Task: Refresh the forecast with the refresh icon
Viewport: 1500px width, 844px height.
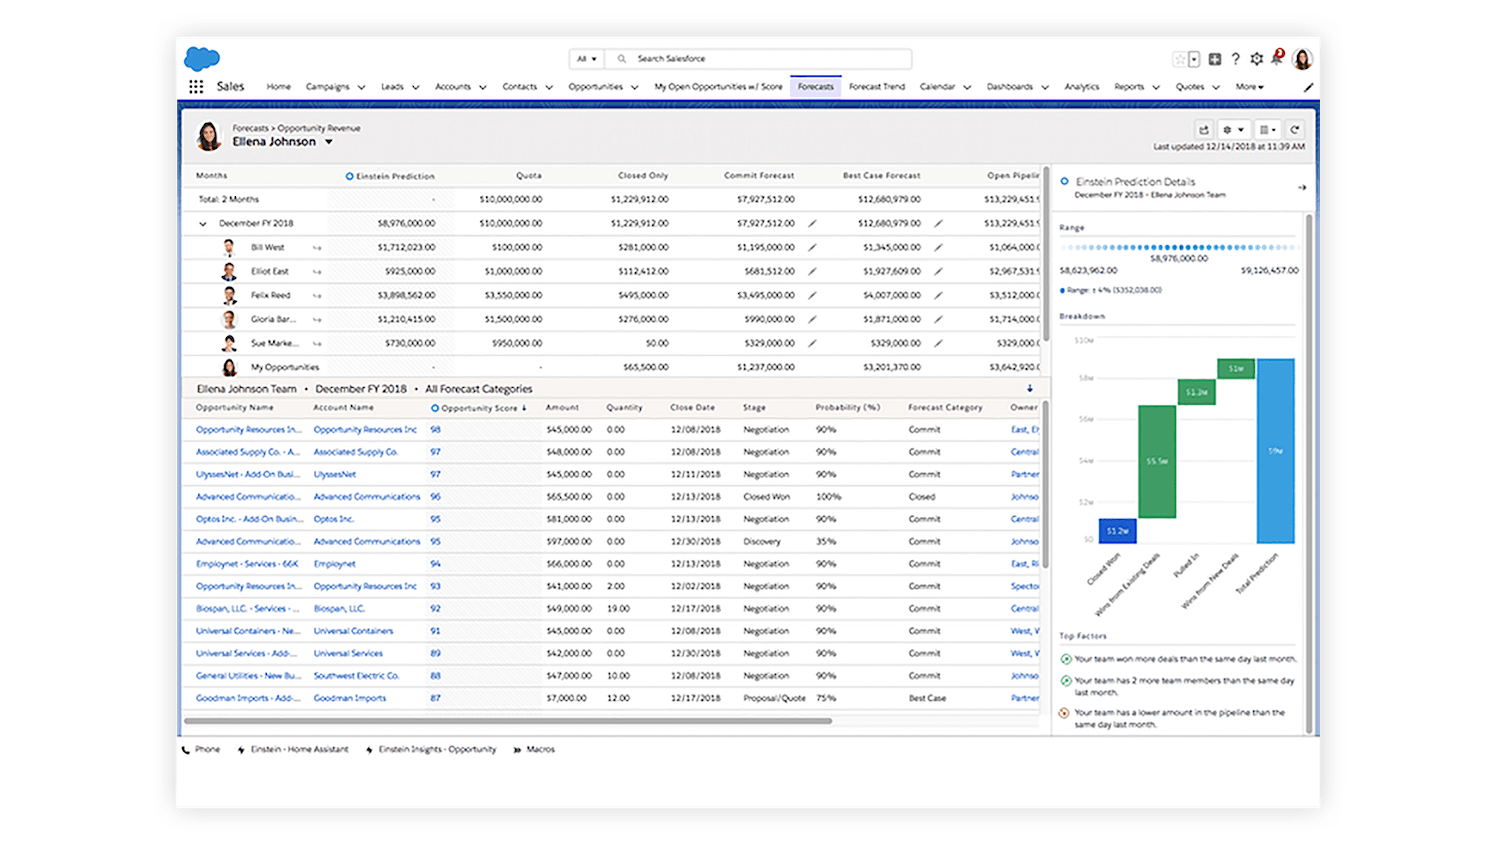Action: pyautogui.click(x=1295, y=130)
